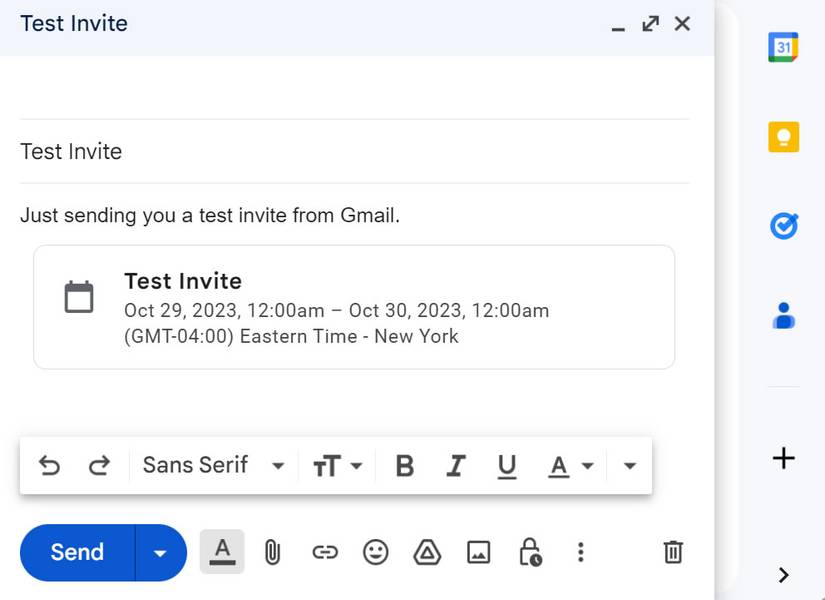Image resolution: width=825 pixels, height=600 pixels.
Task: Expand more formatting options arrow
Action: click(x=629, y=465)
